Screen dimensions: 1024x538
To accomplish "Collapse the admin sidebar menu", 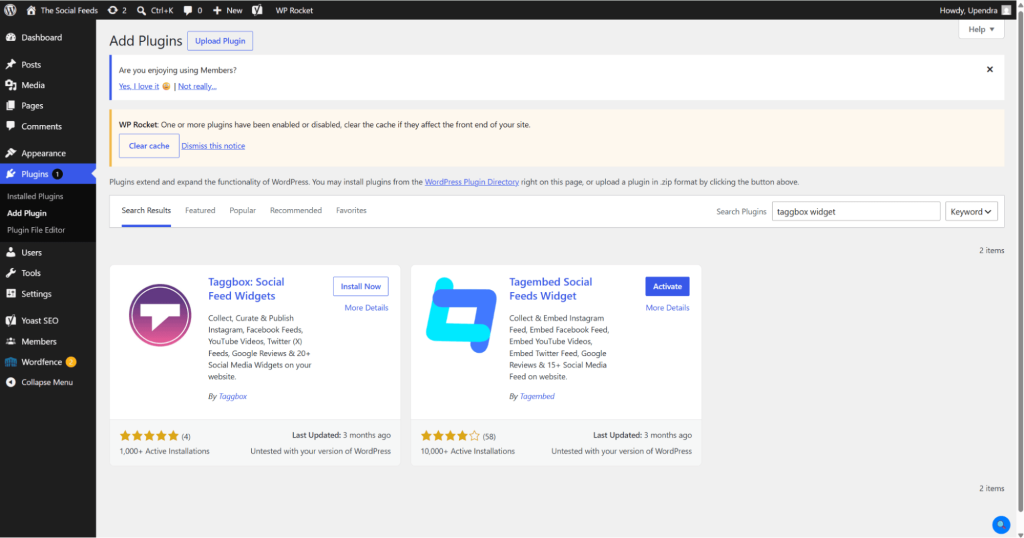I will pos(48,382).
